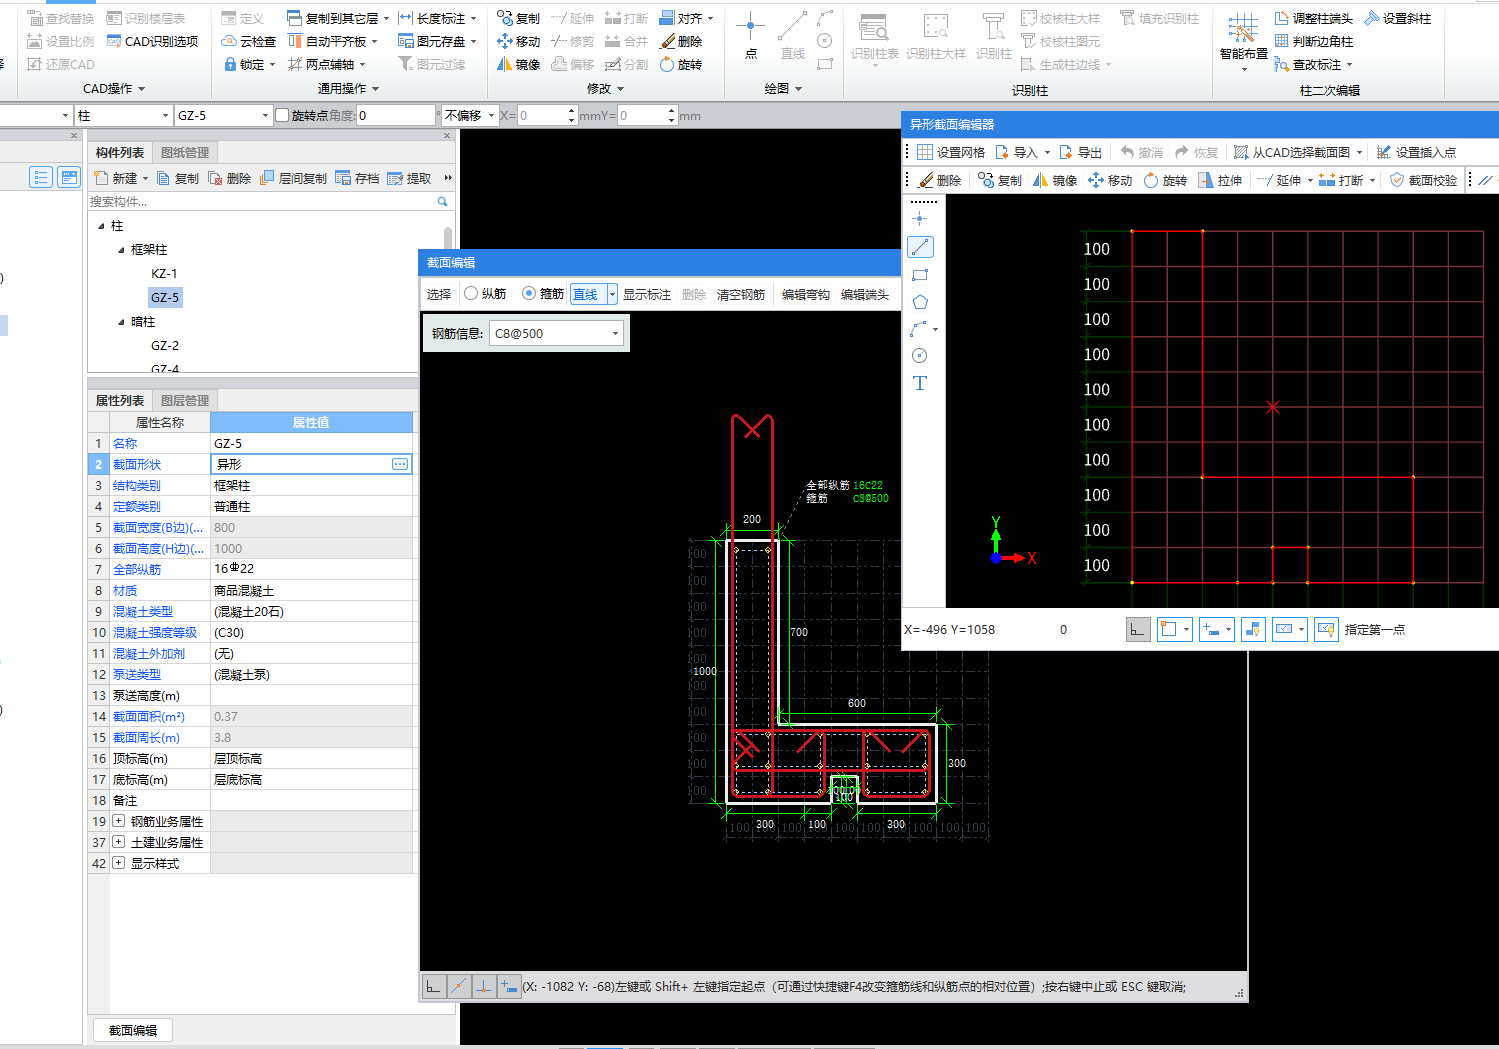Click 从CAD选择截面图 button

1298,152
